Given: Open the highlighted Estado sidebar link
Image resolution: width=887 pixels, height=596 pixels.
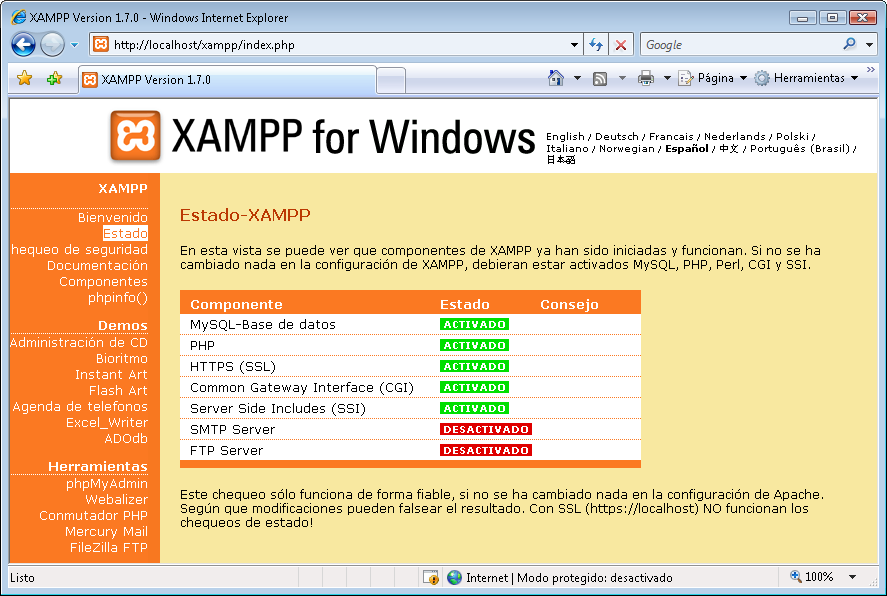Looking at the screenshot, I should coord(125,234).
